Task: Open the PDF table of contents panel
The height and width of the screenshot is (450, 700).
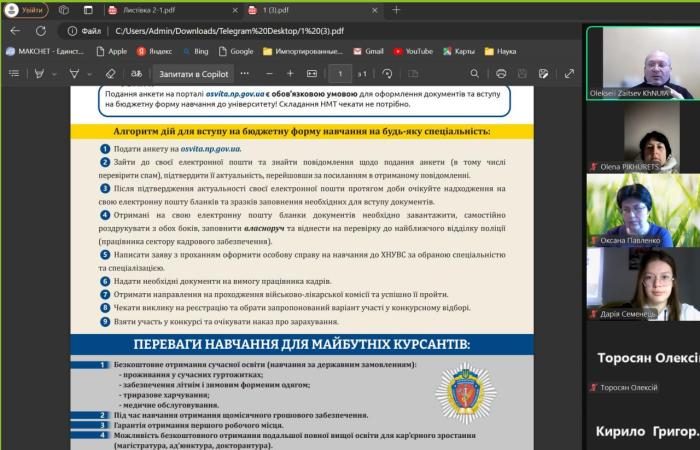Action: pos(12,73)
